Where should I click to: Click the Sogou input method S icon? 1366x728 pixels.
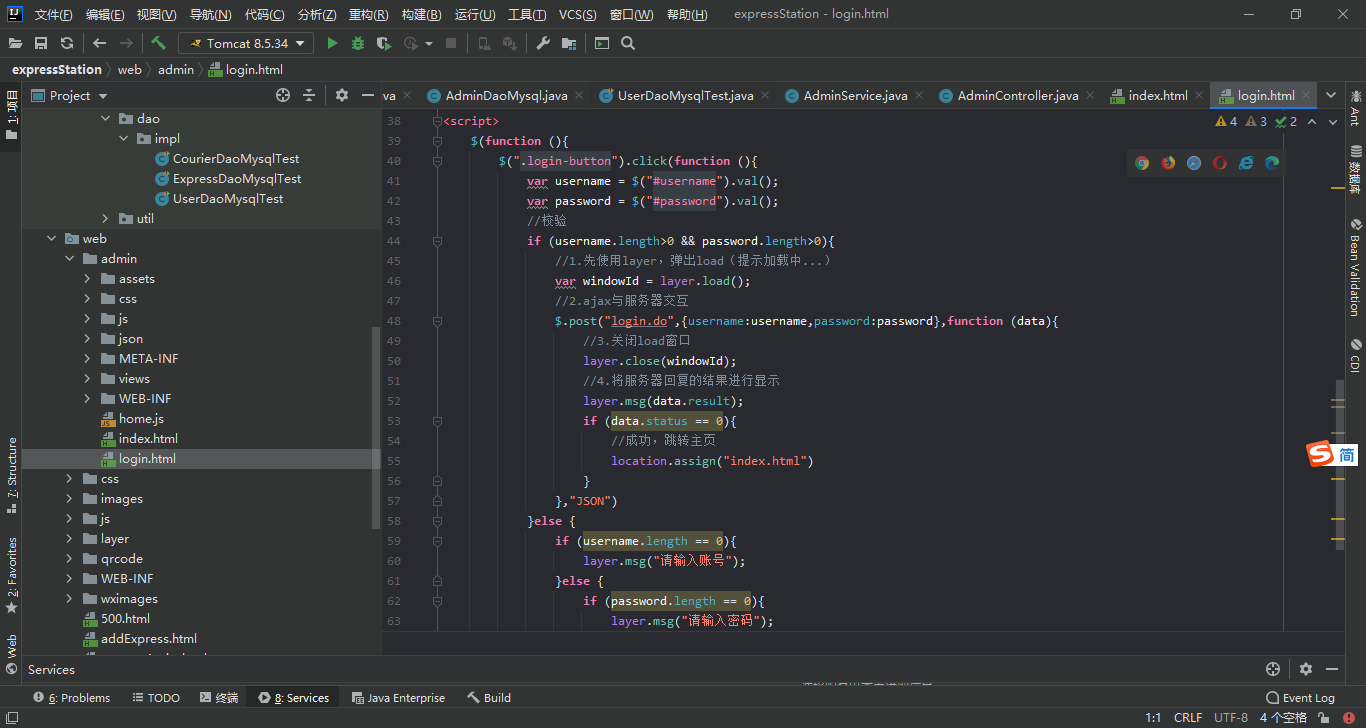(x=1321, y=454)
